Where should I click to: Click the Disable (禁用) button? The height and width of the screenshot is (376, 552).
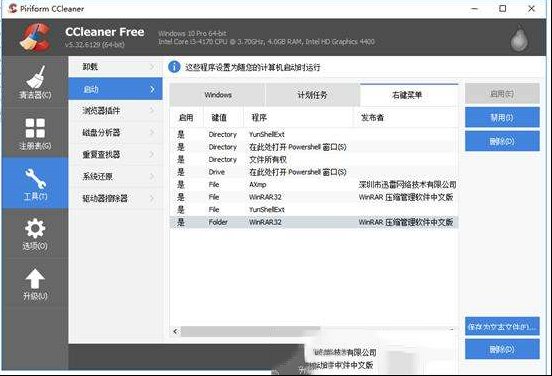pyautogui.click(x=502, y=117)
